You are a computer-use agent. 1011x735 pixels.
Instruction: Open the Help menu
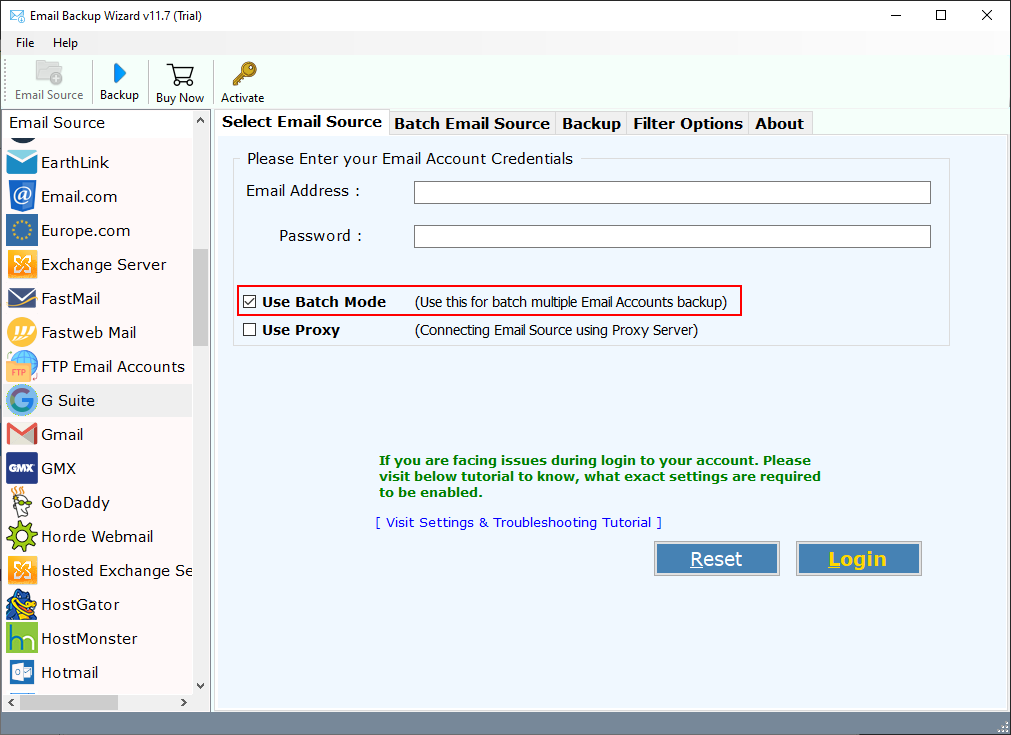tap(65, 43)
